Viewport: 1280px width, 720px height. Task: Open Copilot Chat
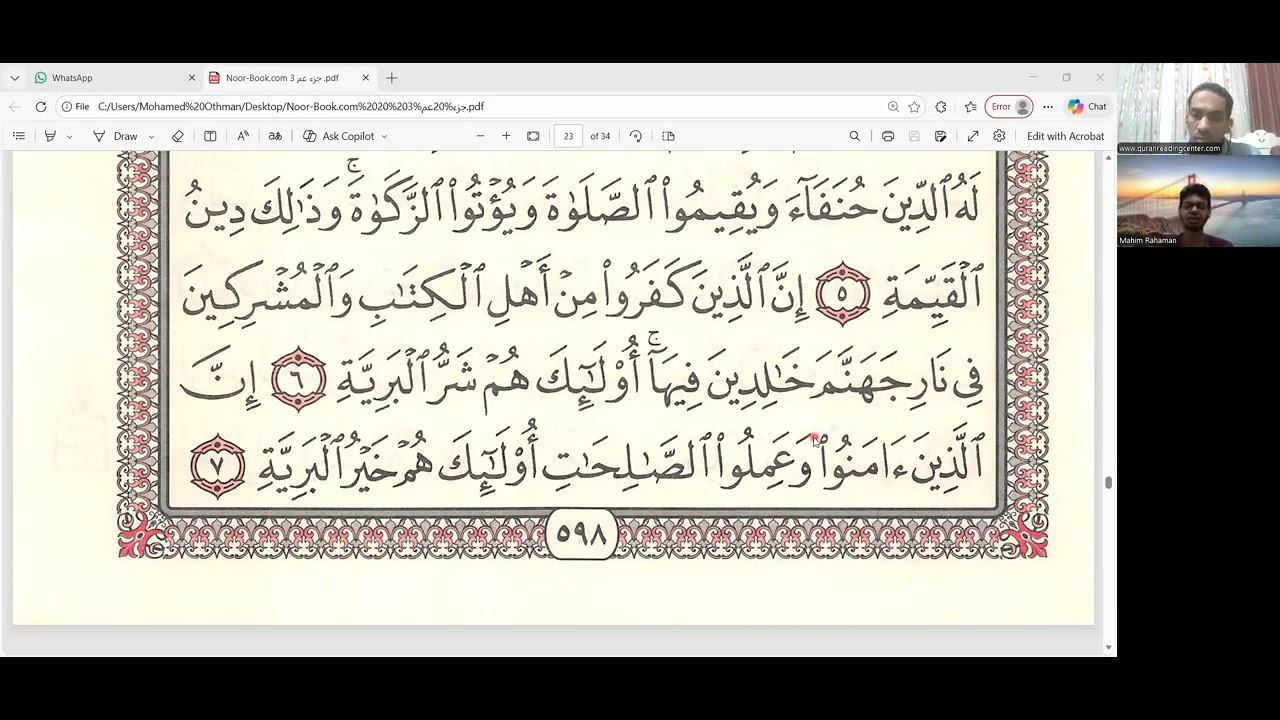pos(1087,106)
